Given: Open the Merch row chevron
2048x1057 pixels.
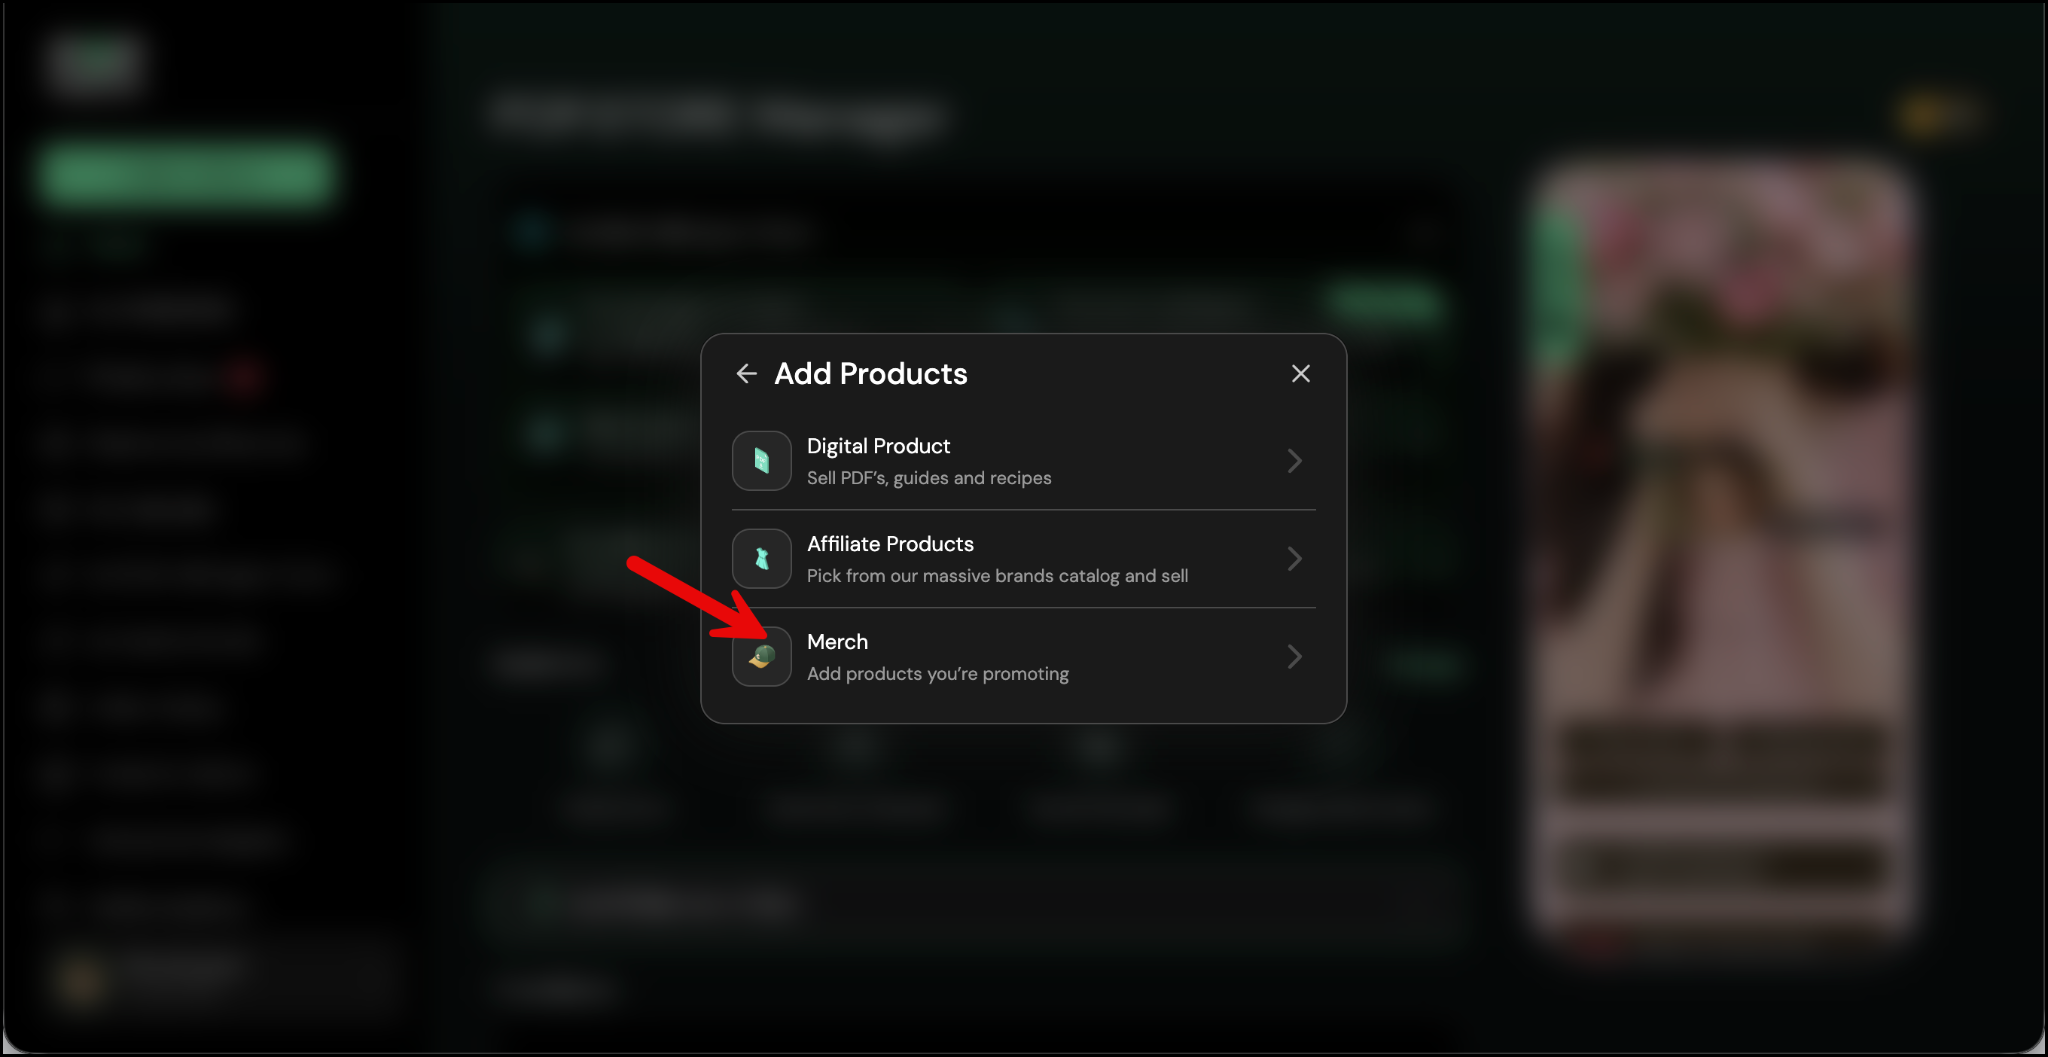Looking at the screenshot, I should point(1294,657).
